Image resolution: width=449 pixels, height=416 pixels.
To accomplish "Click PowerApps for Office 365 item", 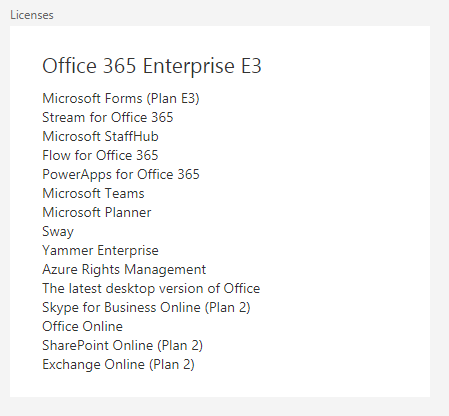I will [x=121, y=175].
